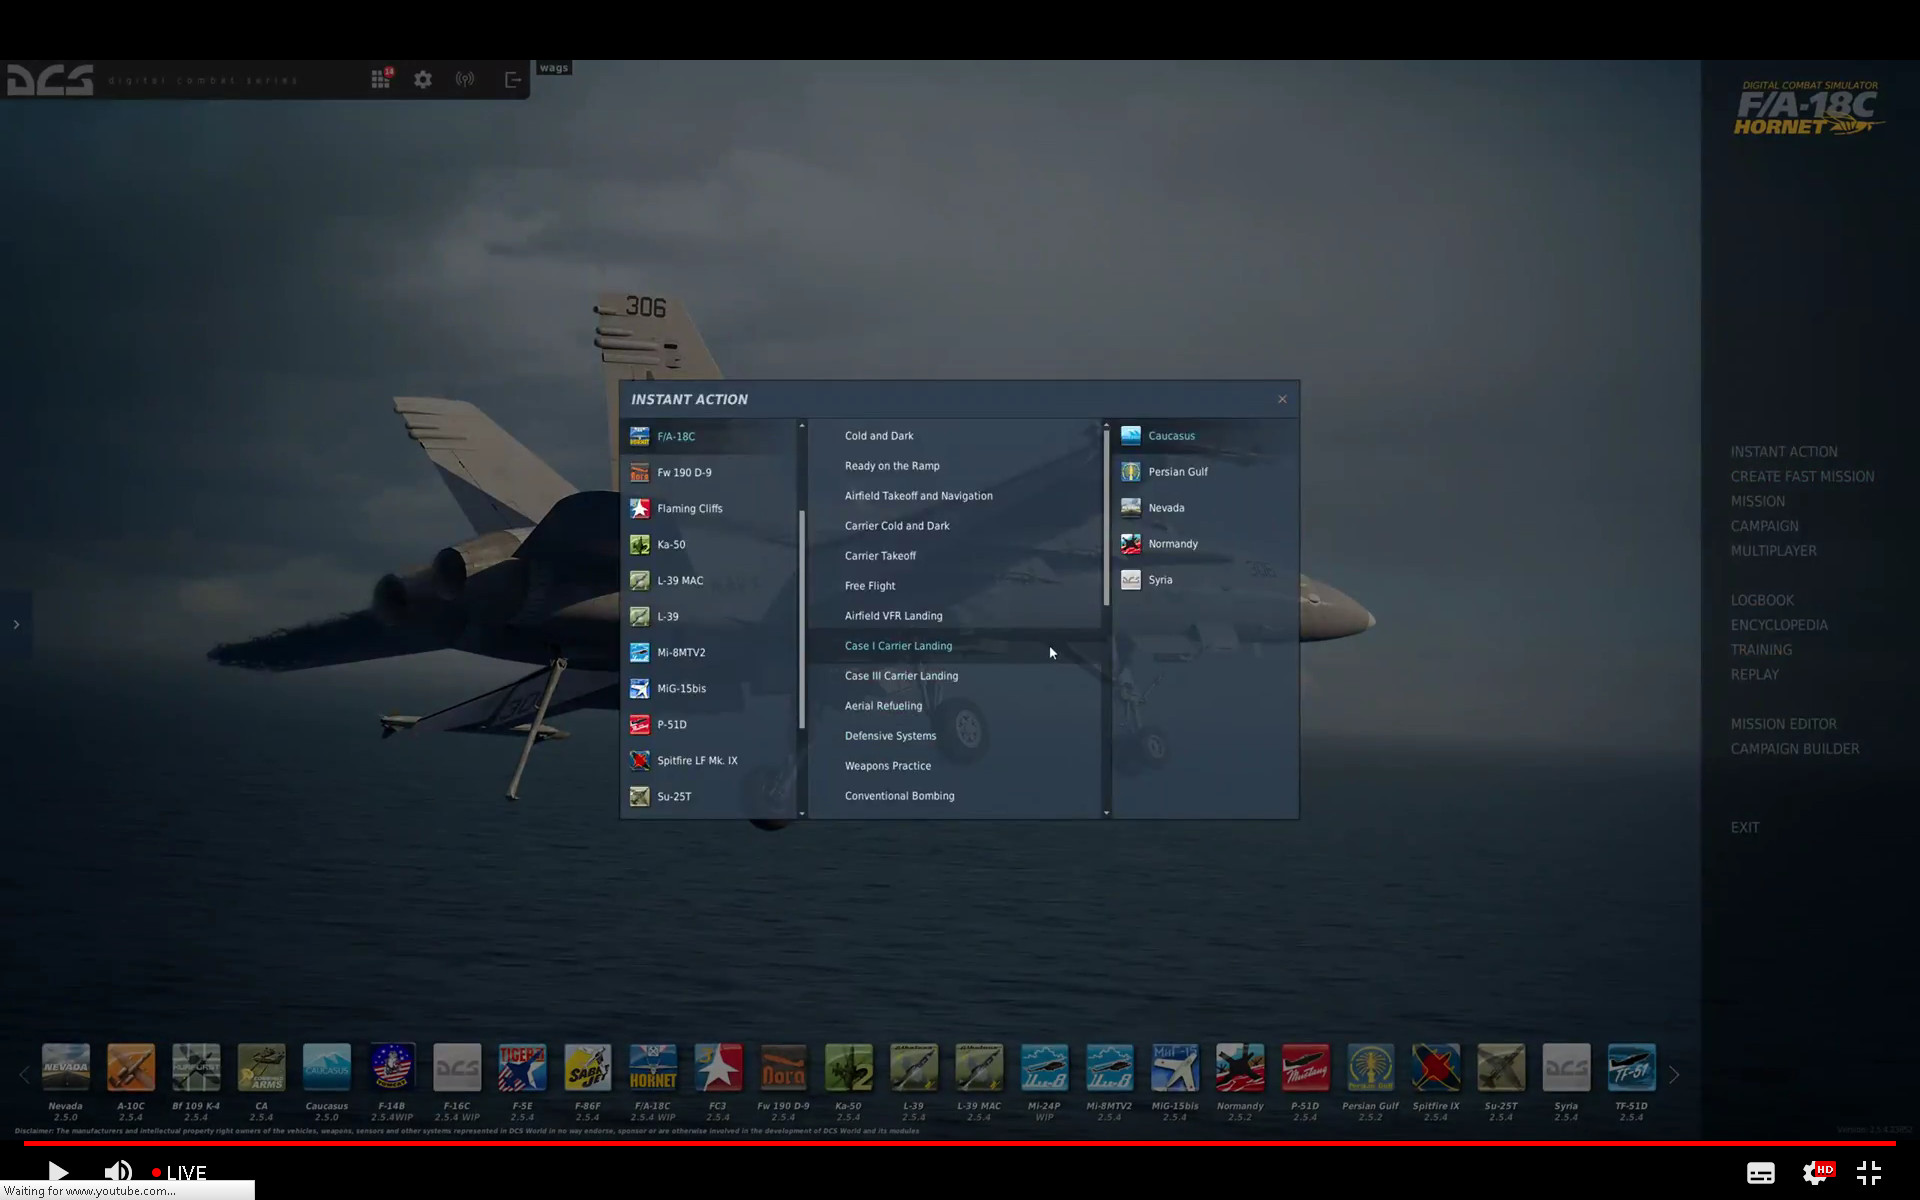
Task: Click the red video progress bar
Action: (x=960, y=1143)
